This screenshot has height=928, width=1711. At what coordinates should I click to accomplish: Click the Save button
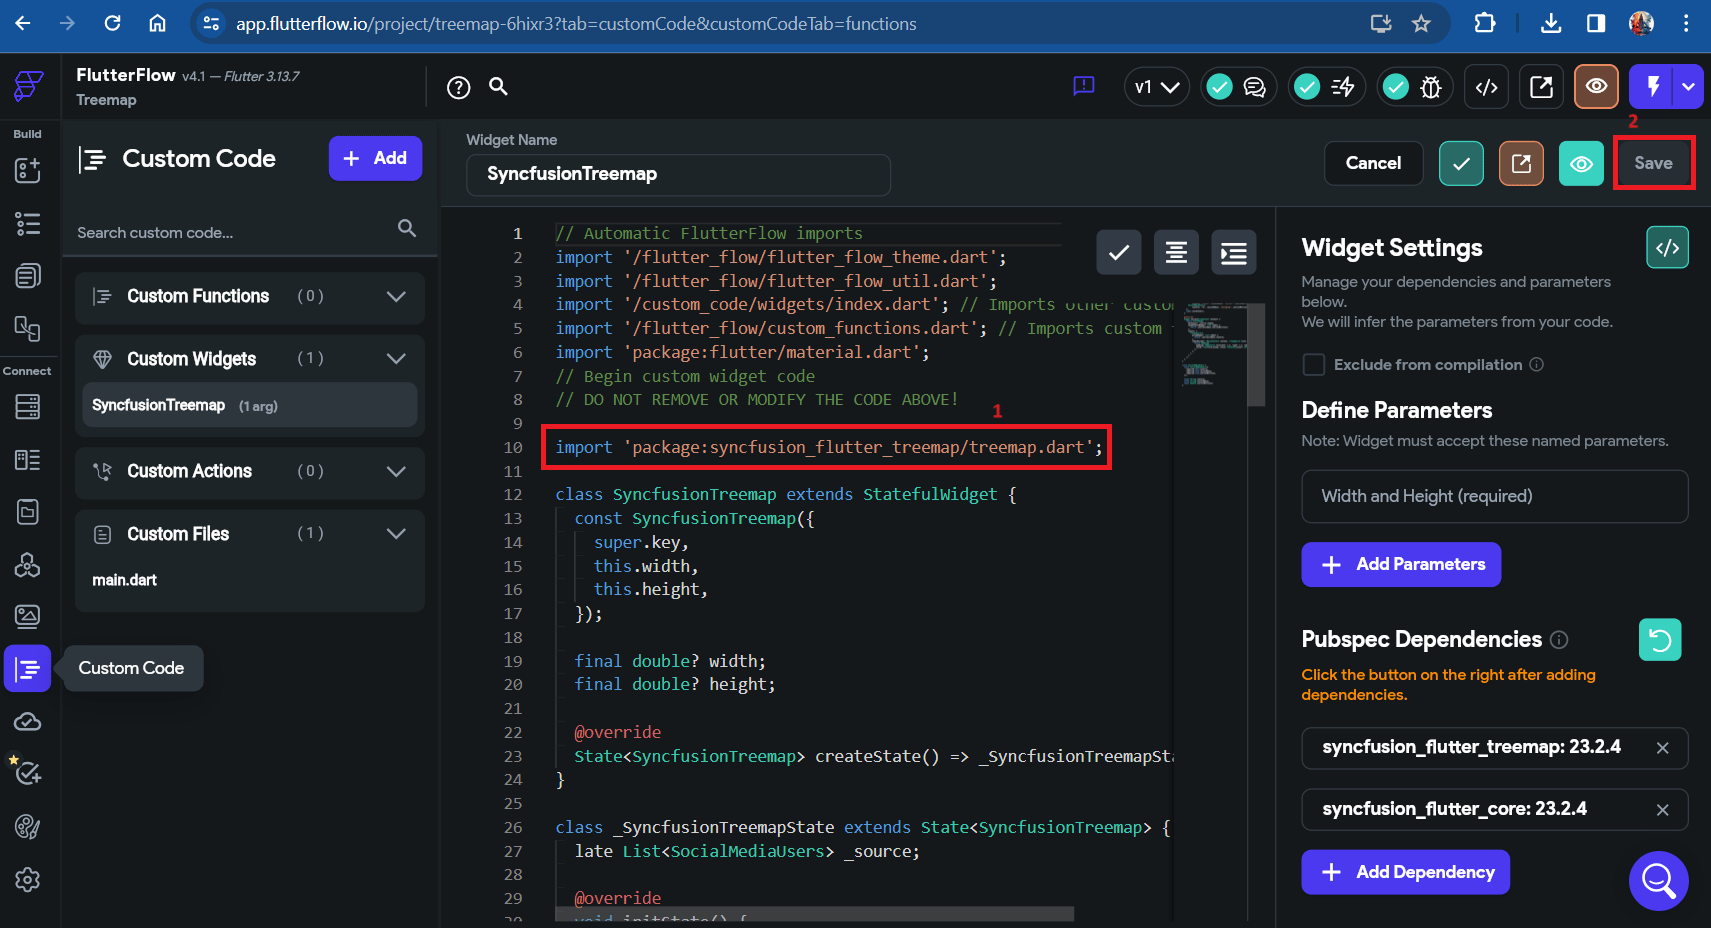(x=1653, y=163)
